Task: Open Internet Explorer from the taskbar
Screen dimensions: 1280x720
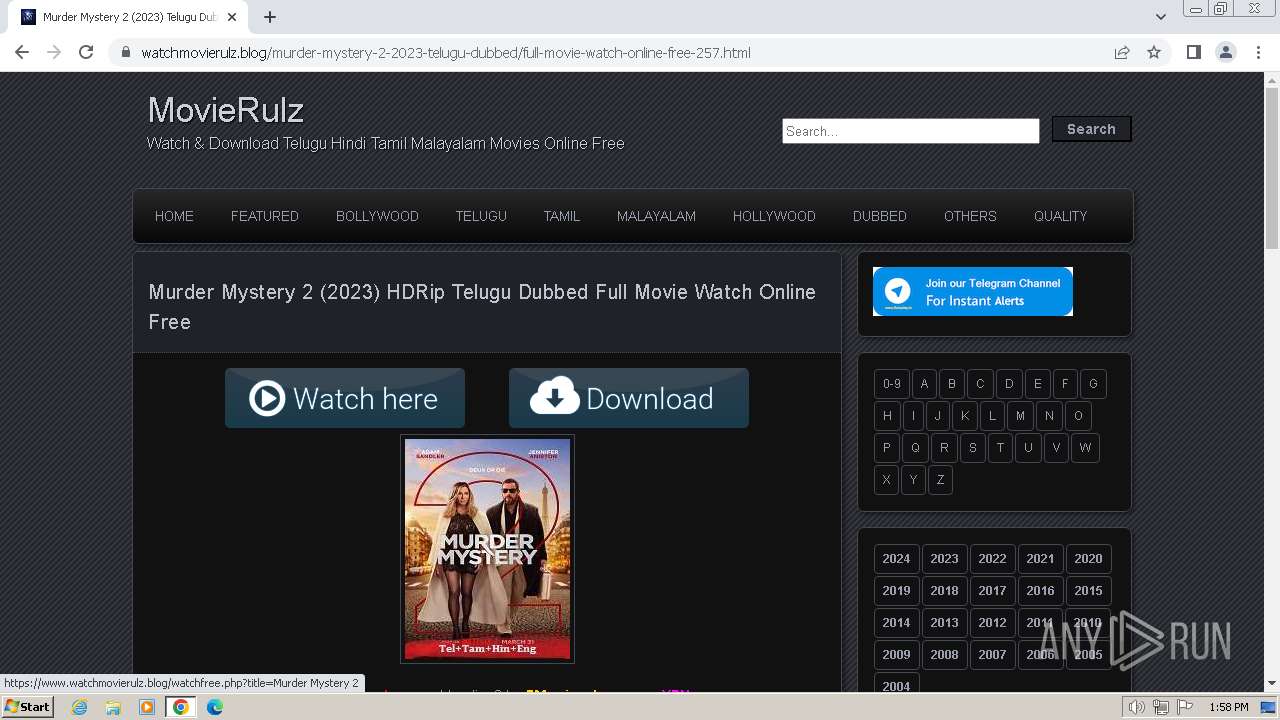Action: (x=80, y=707)
